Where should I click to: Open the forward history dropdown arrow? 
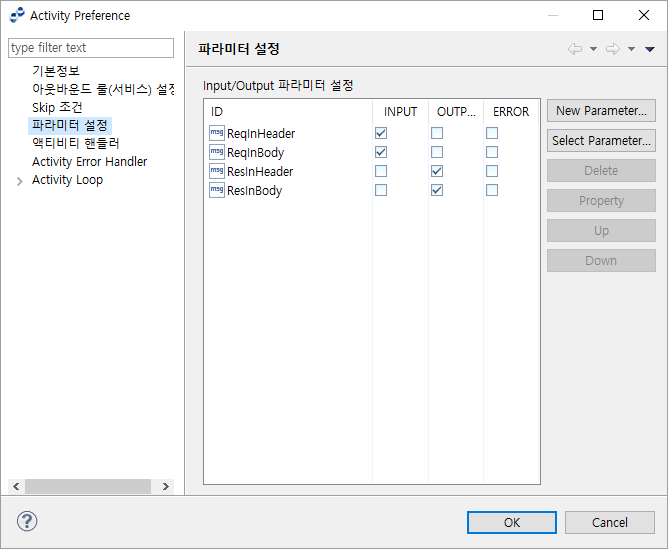tap(631, 49)
